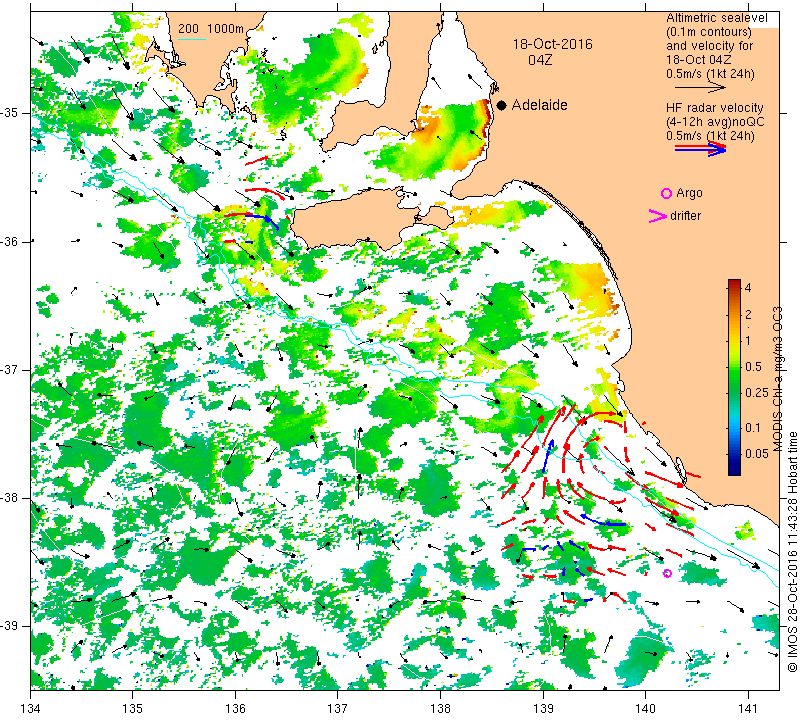Viewport: 800px width, 720px height.
Task: Click the colorbar tick label '0.1'
Action: pos(753,428)
